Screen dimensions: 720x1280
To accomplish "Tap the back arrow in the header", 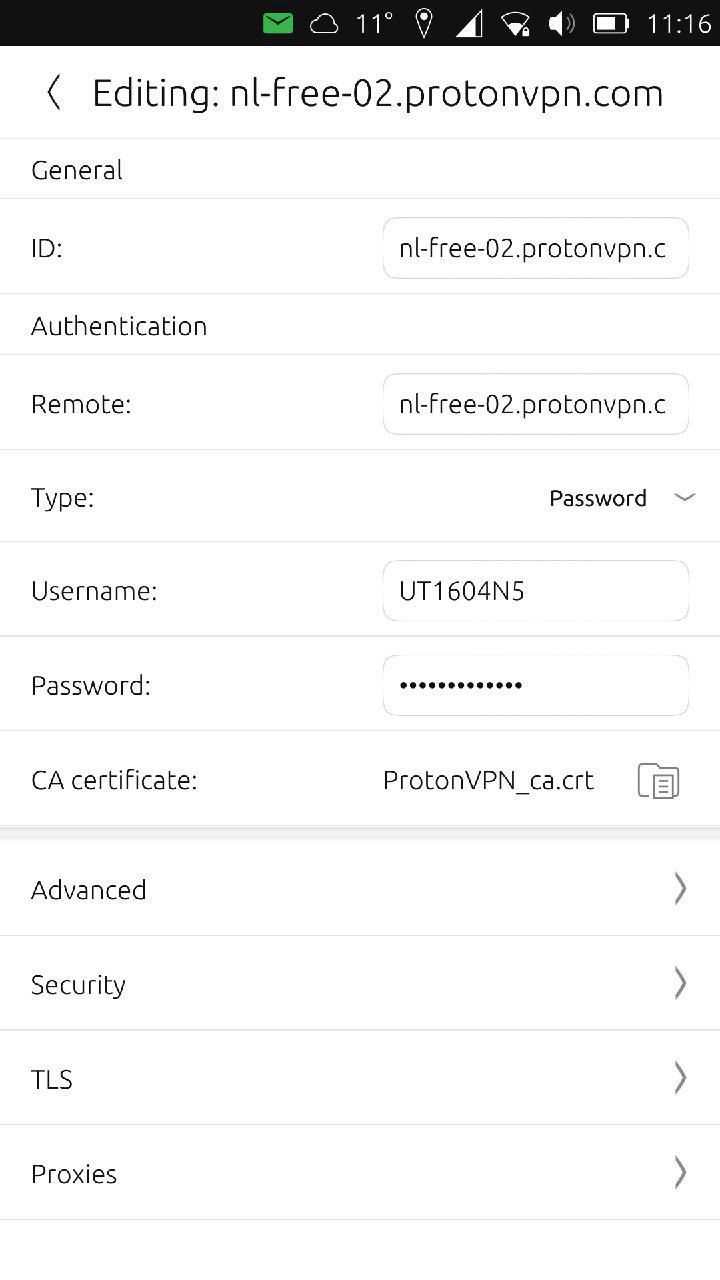I will coord(54,93).
